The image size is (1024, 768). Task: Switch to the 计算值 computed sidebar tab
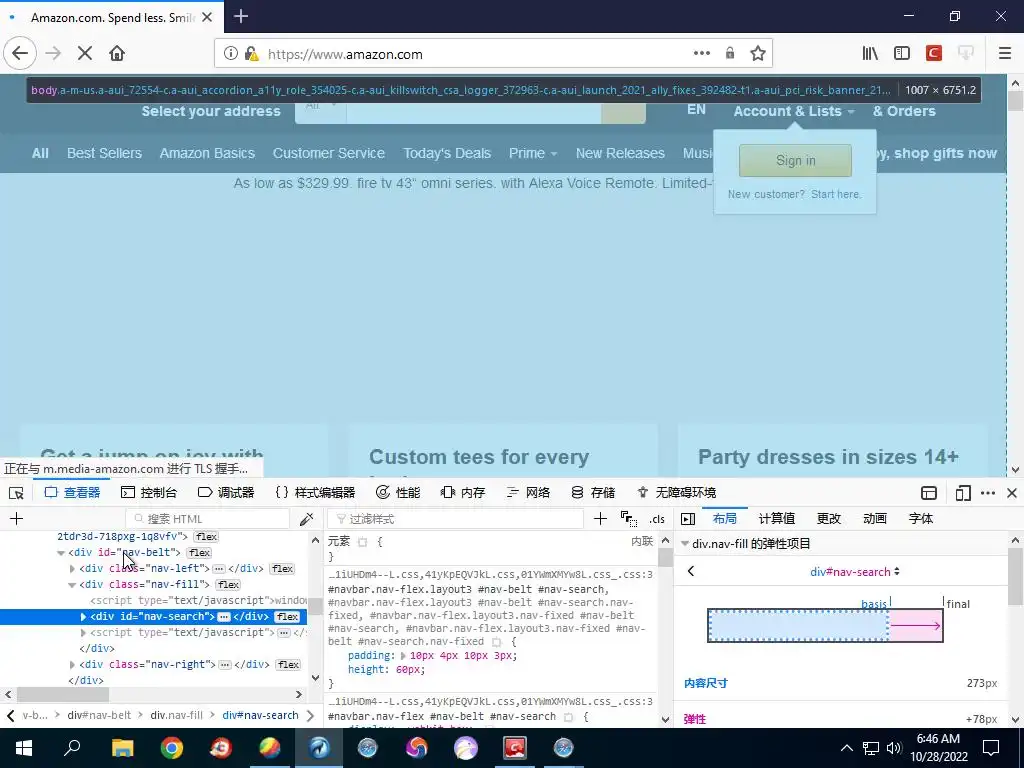(776, 519)
